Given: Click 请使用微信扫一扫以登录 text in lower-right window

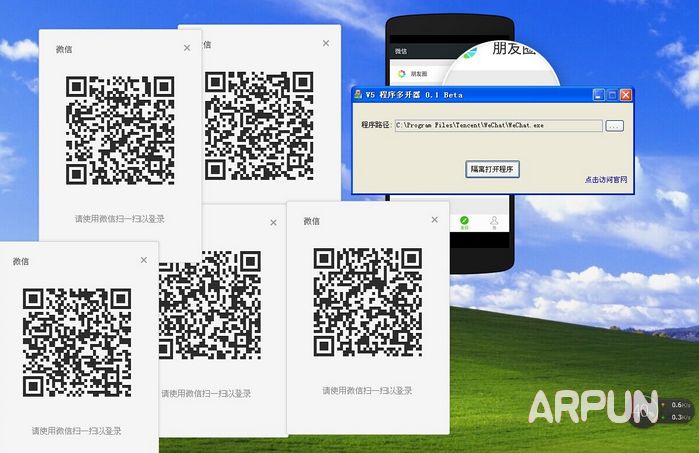Looking at the screenshot, I should [367, 391].
